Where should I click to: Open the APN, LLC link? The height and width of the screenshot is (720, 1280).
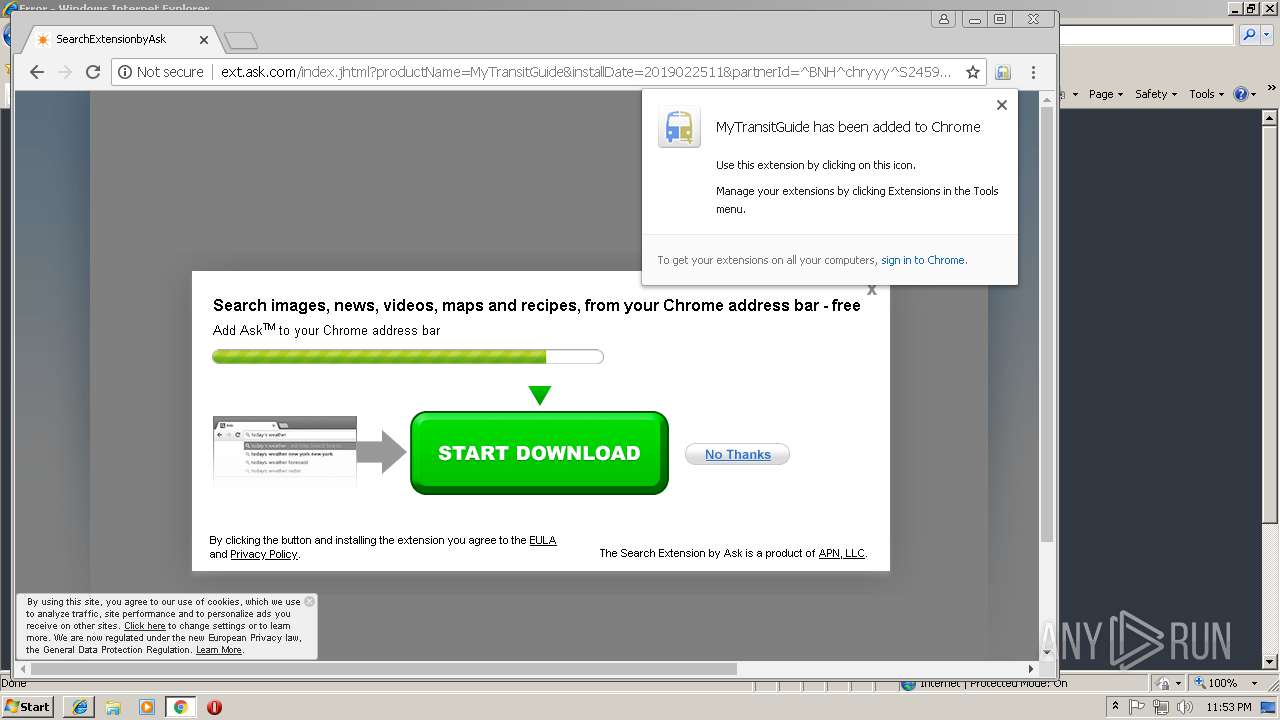coord(841,553)
